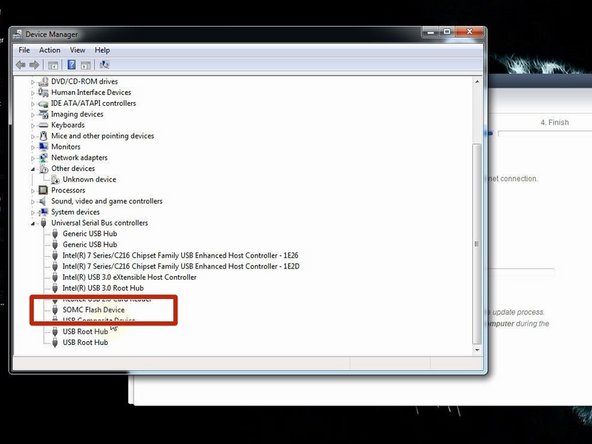Click the vertical scrollbar thumb
The width and height of the screenshot is (592, 444).
pos(477,244)
